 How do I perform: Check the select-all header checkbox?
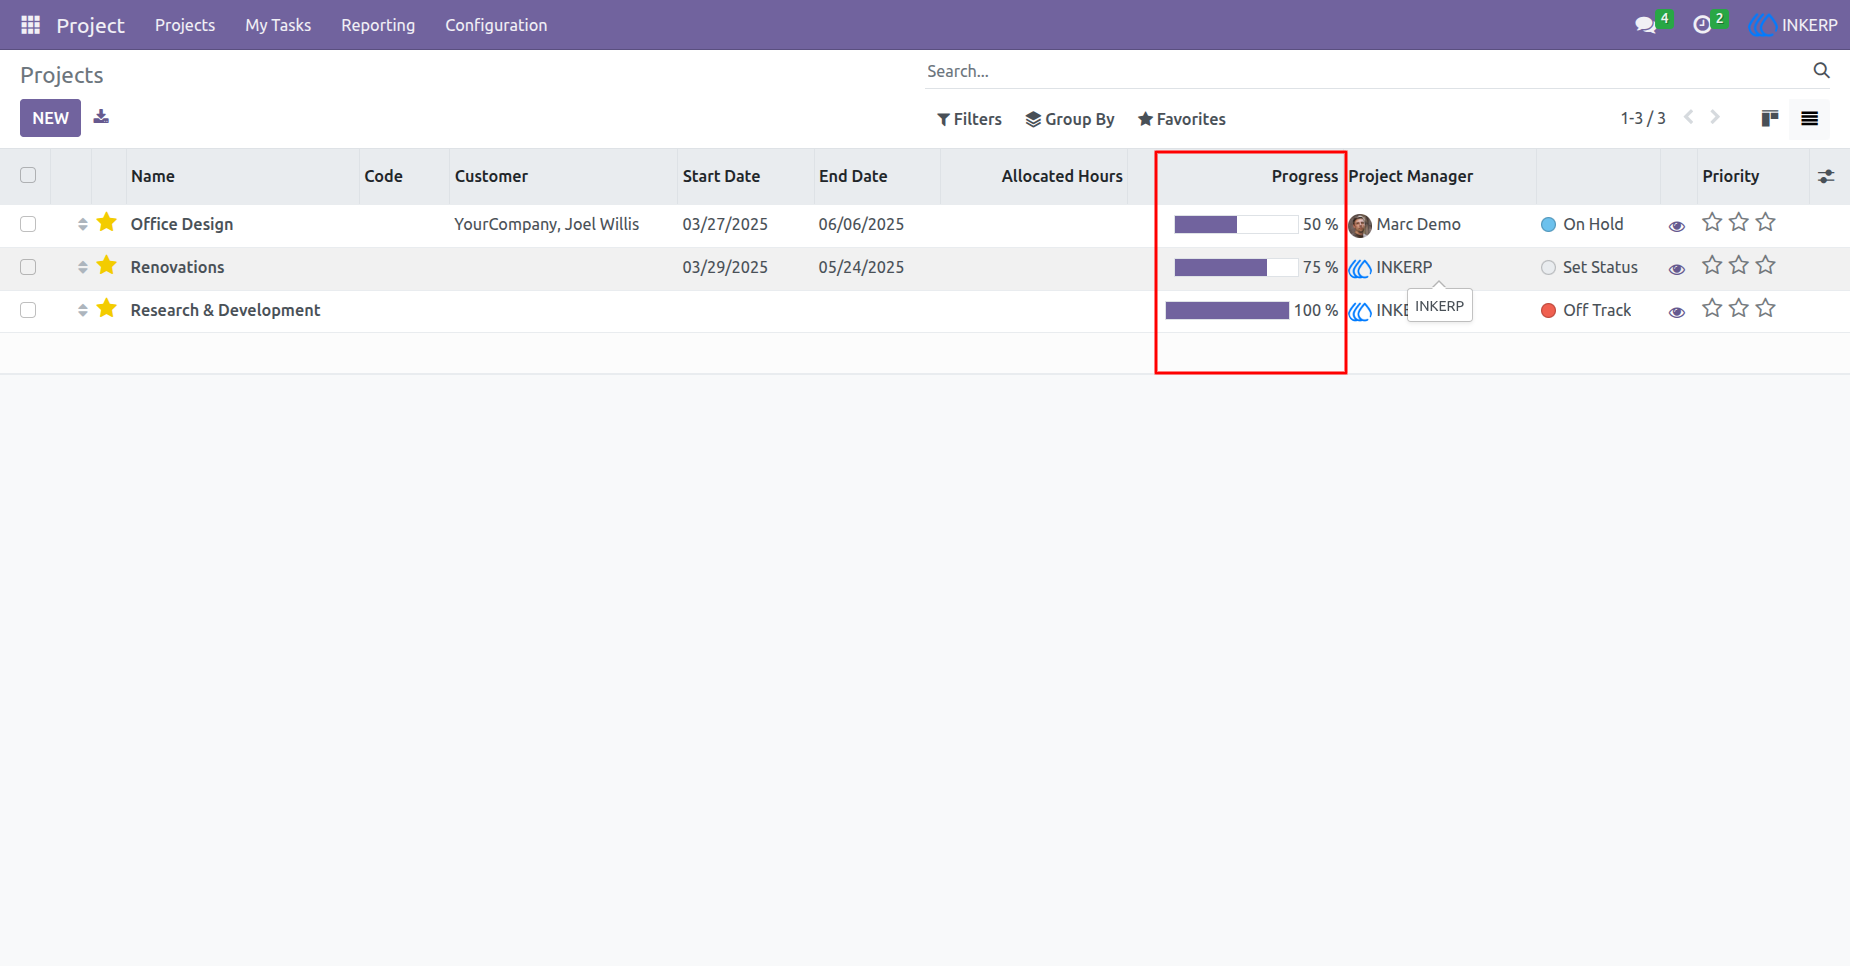point(28,175)
